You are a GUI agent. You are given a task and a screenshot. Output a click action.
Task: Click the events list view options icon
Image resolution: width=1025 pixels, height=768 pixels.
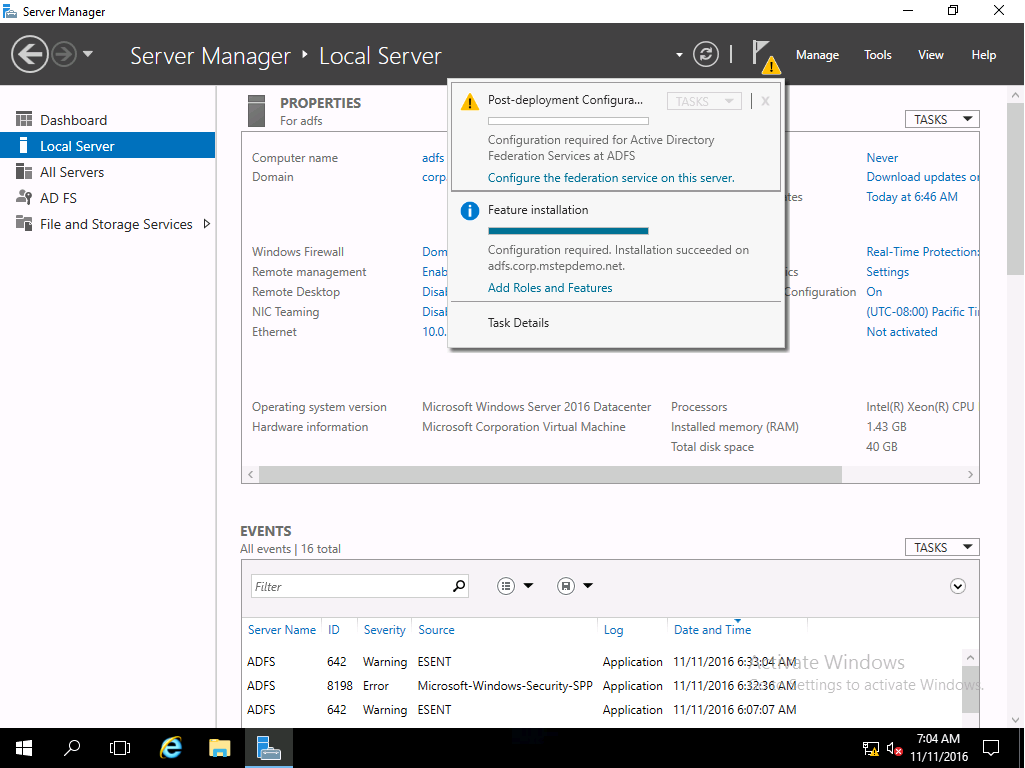507,586
